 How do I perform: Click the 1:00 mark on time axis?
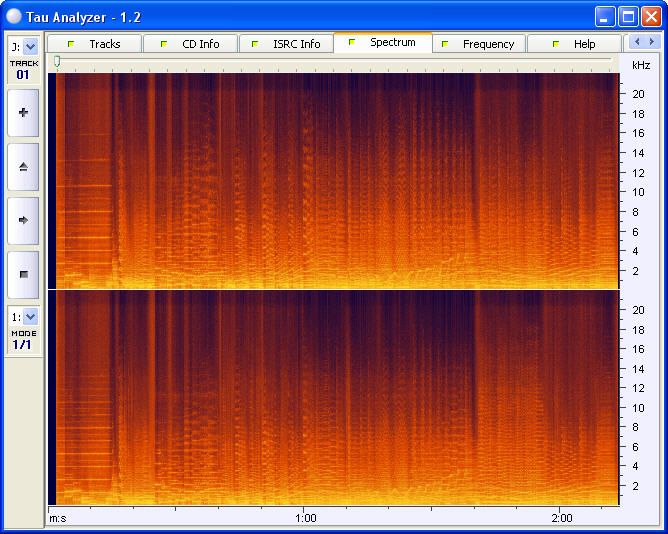coord(306,518)
